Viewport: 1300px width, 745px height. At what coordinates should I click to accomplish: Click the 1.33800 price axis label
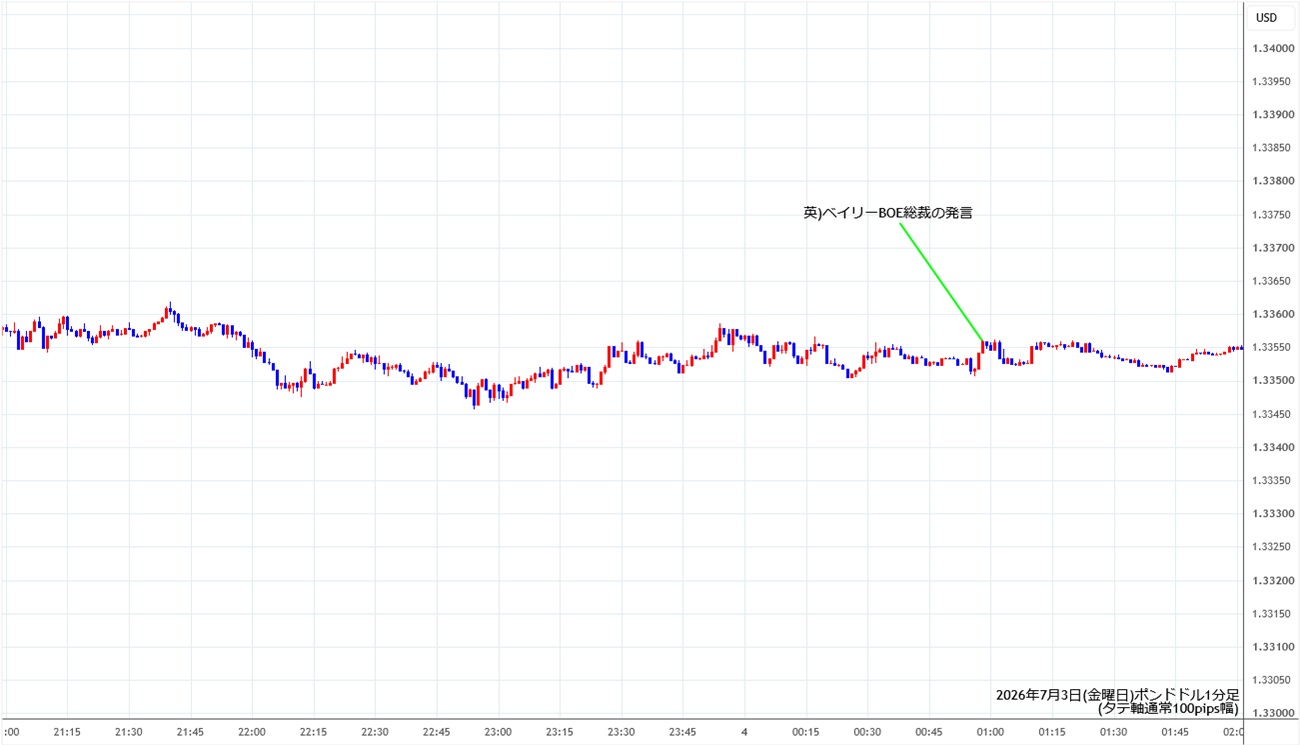(x=1271, y=181)
